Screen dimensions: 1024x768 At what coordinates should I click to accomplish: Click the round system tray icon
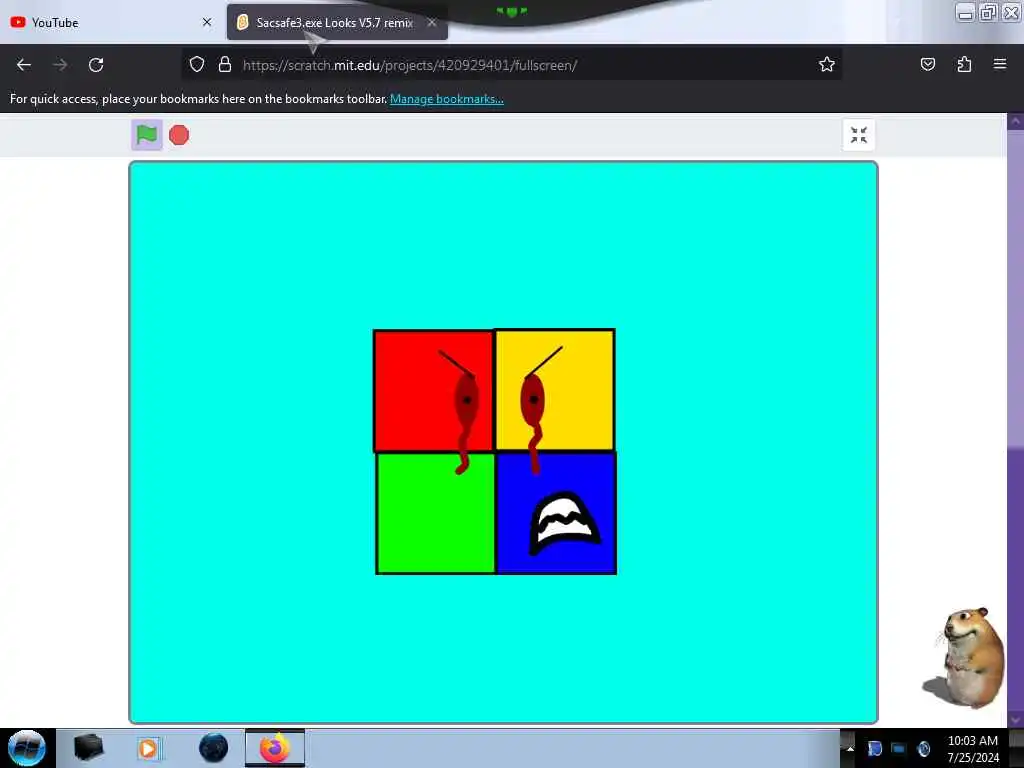point(923,749)
